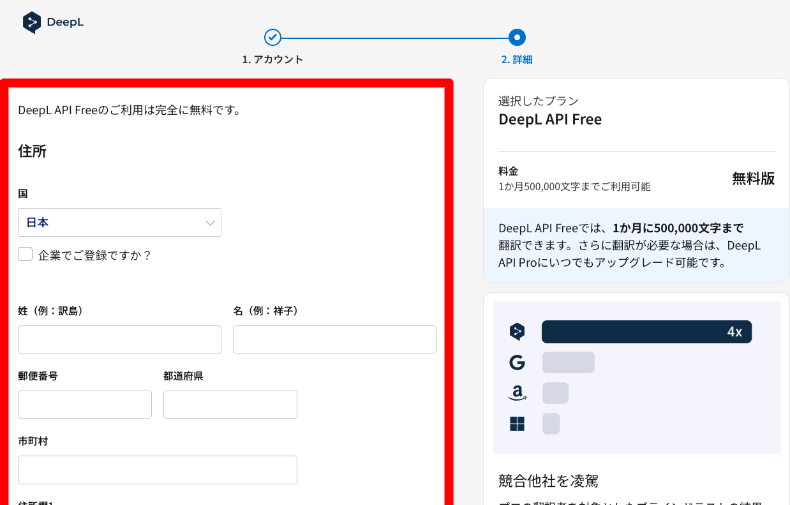Click the 競合他社を凌駕 heading
Image resolution: width=790 pixels, height=505 pixels.
click(x=548, y=481)
